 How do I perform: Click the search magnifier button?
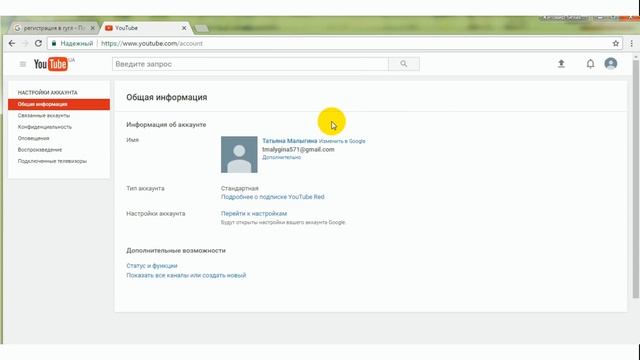coord(404,64)
